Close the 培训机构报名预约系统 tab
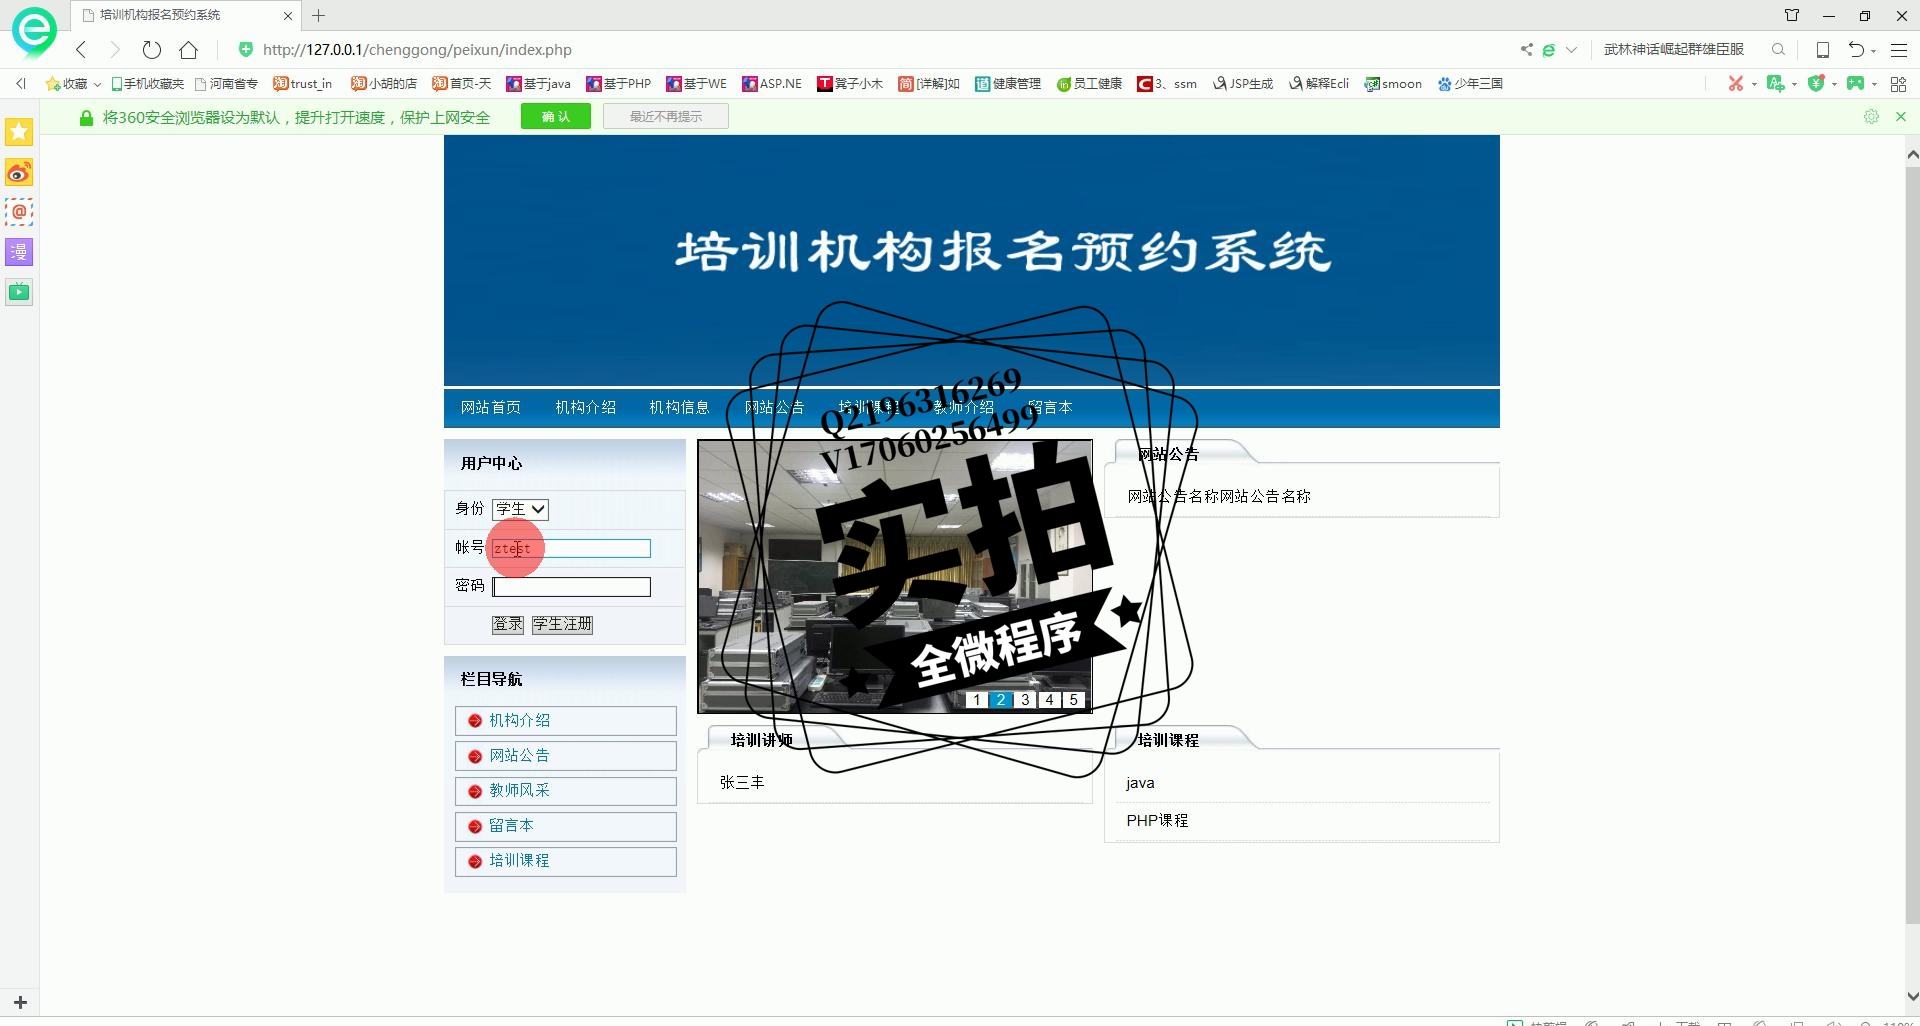The height and width of the screenshot is (1026, 1920). 288,16
